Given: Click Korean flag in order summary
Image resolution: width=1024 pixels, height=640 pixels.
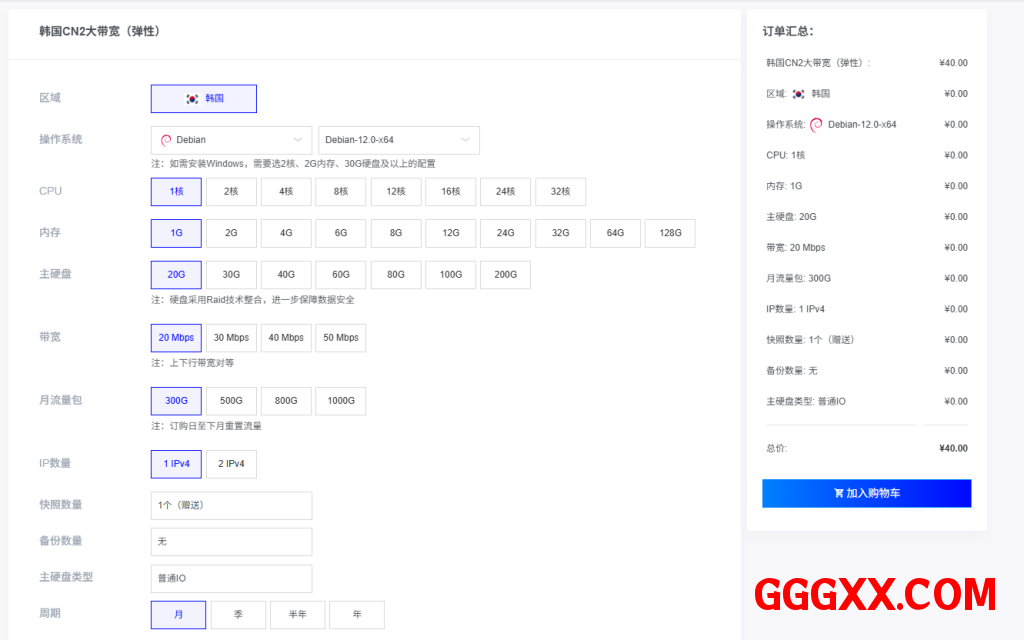Looking at the screenshot, I should [798, 94].
